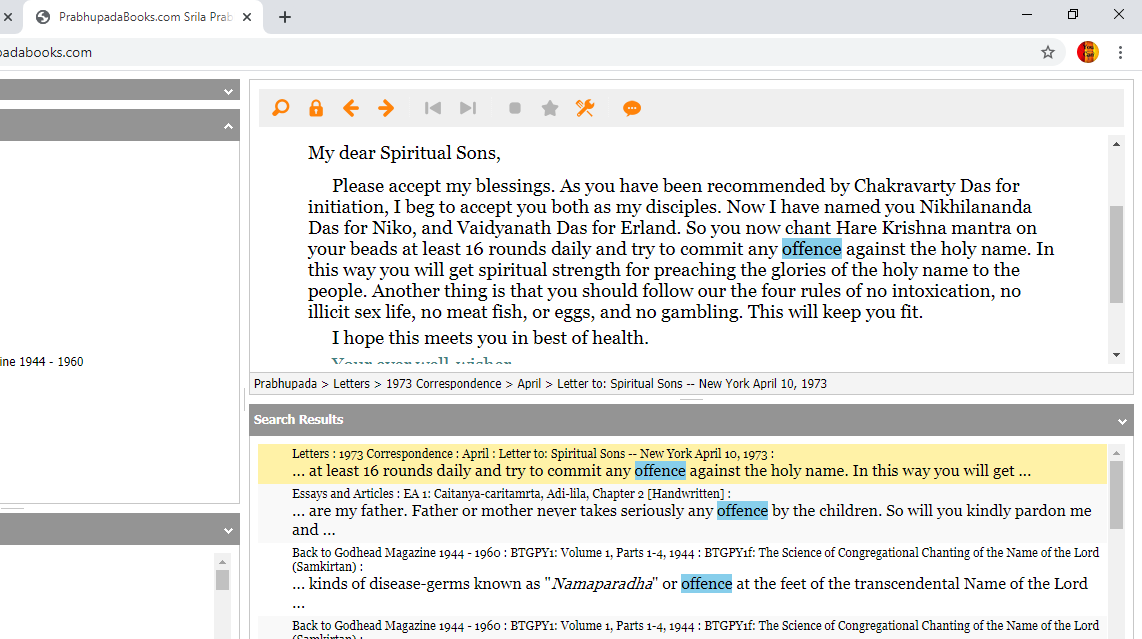Open the search tool magnifier icon
This screenshot has height=639, width=1142.
point(280,109)
